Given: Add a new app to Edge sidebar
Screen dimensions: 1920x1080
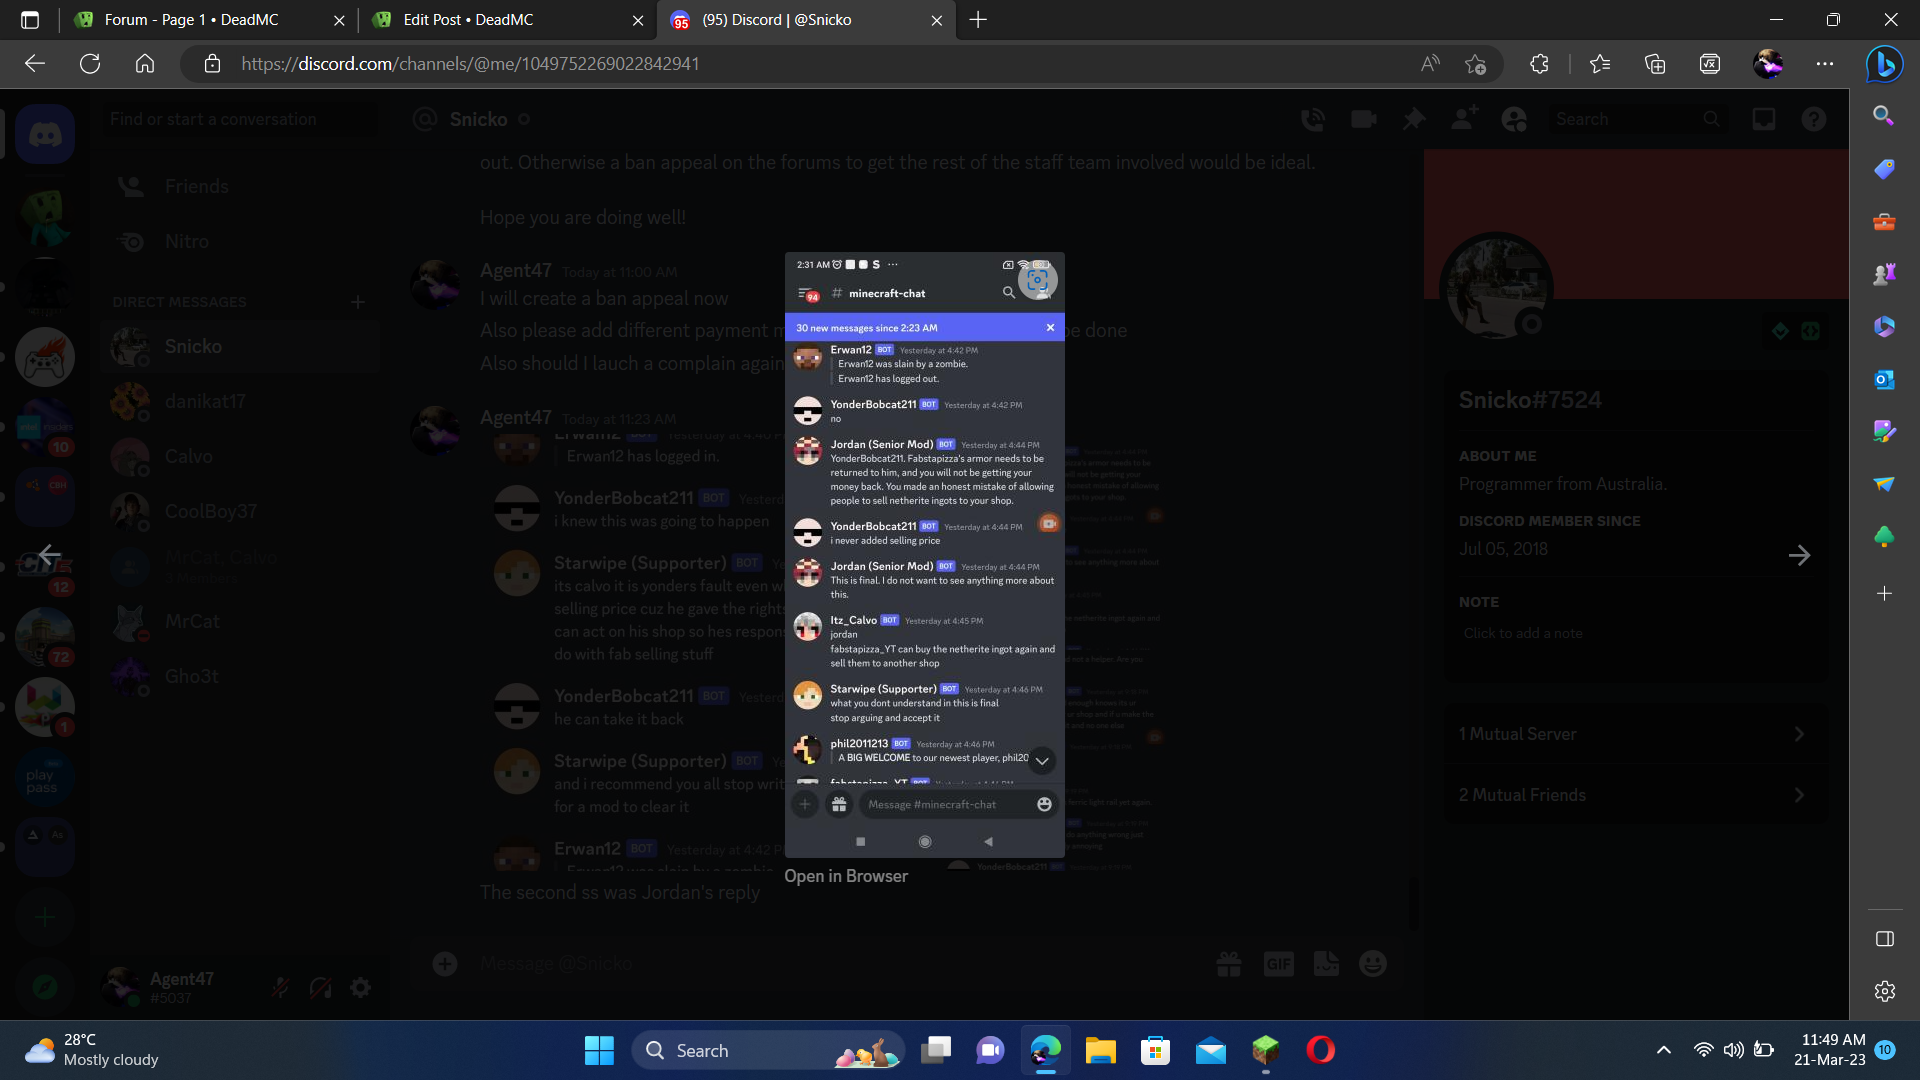Looking at the screenshot, I should (x=1884, y=594).
